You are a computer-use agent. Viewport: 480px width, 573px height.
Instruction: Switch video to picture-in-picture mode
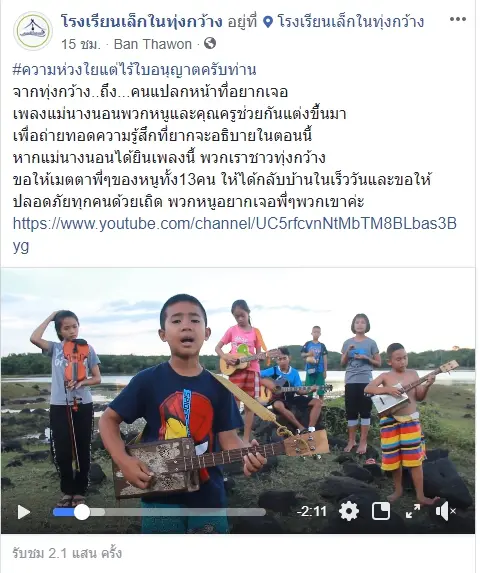coord(381,511)
